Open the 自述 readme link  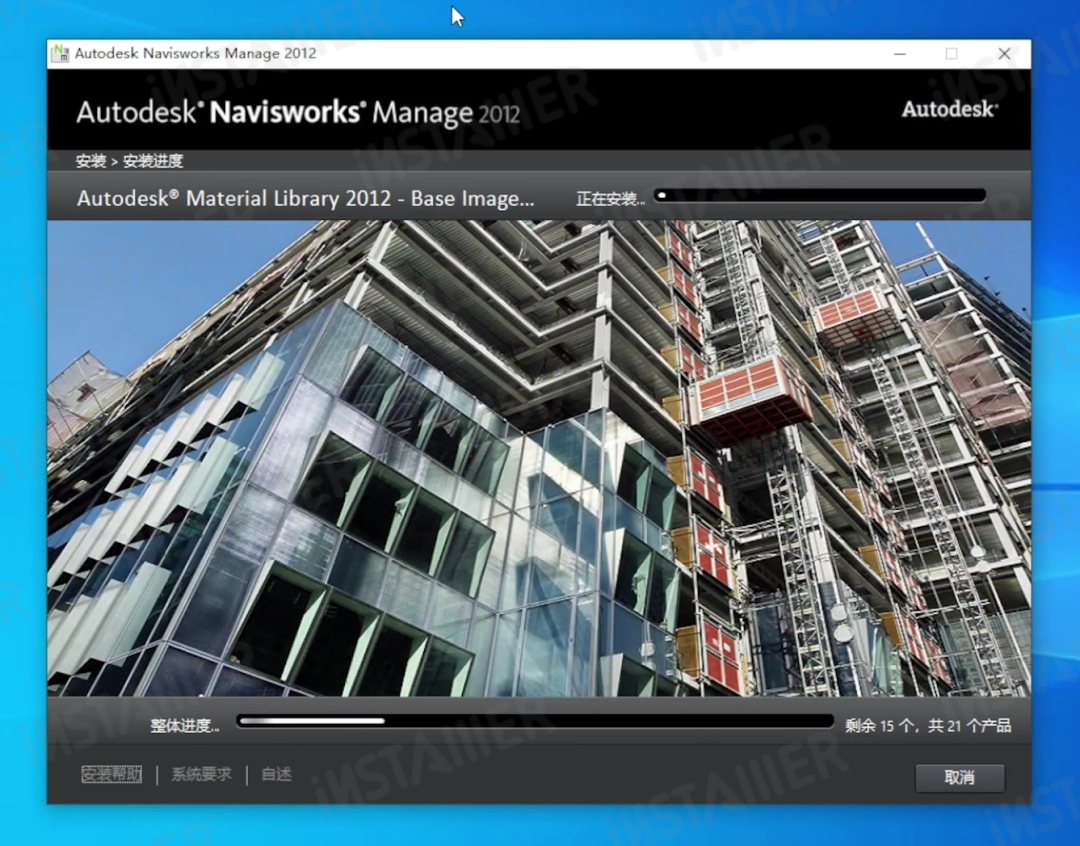pyautogui.click(x=276, y=774)
